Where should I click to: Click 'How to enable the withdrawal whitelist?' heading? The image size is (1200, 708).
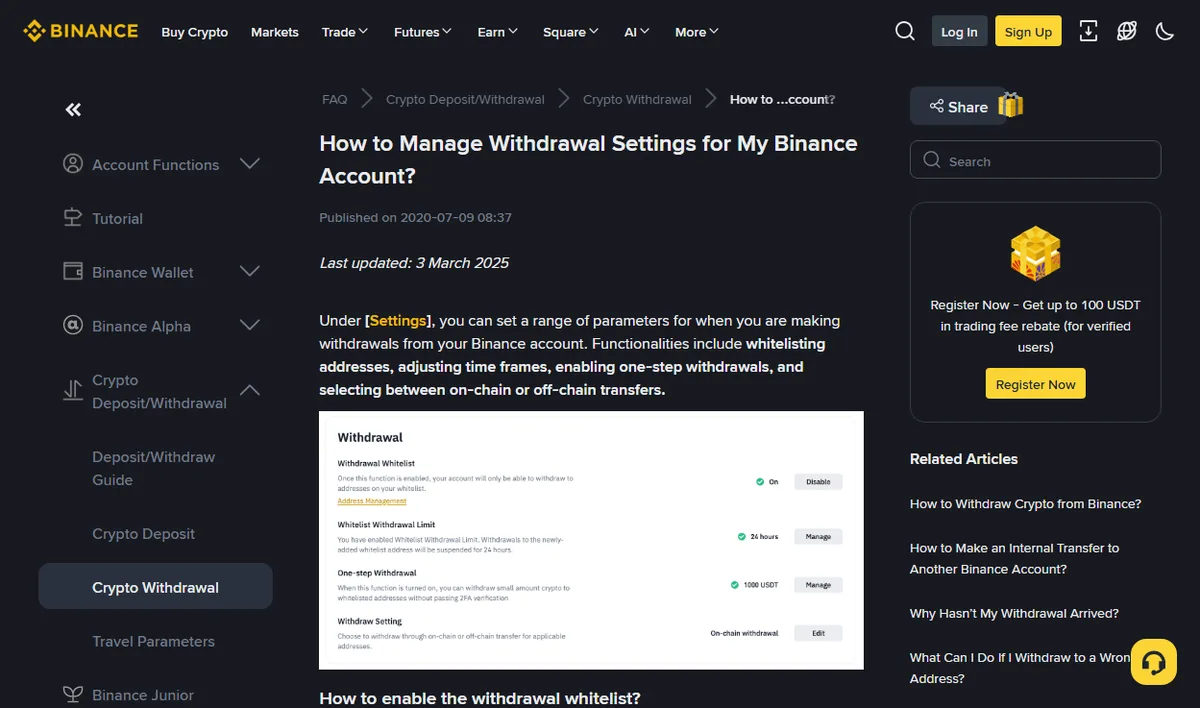pos(480,697)
